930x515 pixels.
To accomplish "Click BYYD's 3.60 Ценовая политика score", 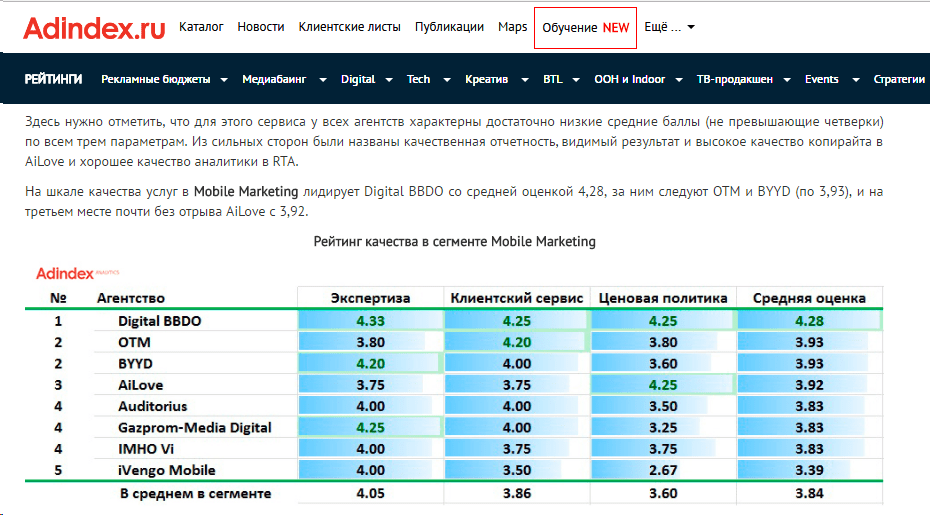I will click(663, 364).
